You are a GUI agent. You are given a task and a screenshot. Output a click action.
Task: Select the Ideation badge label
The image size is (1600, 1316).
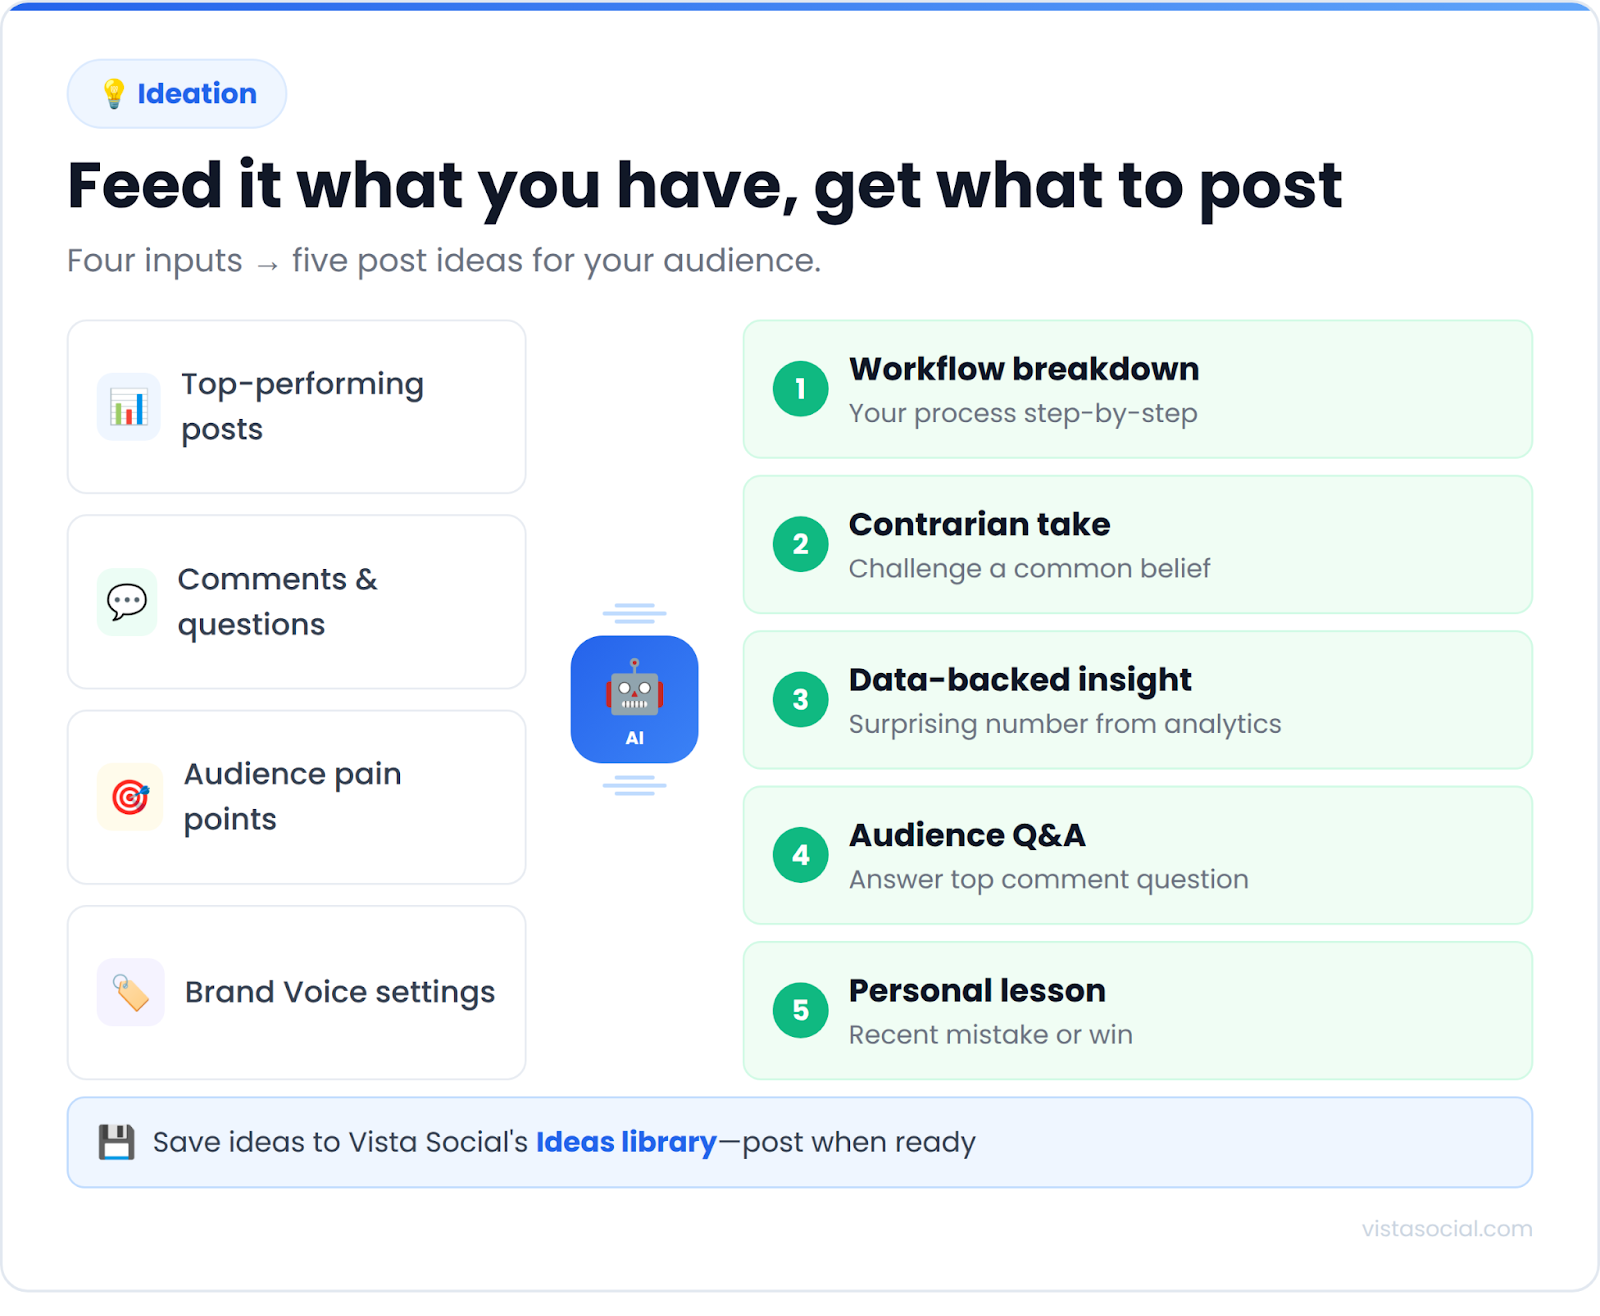point(197,94)
